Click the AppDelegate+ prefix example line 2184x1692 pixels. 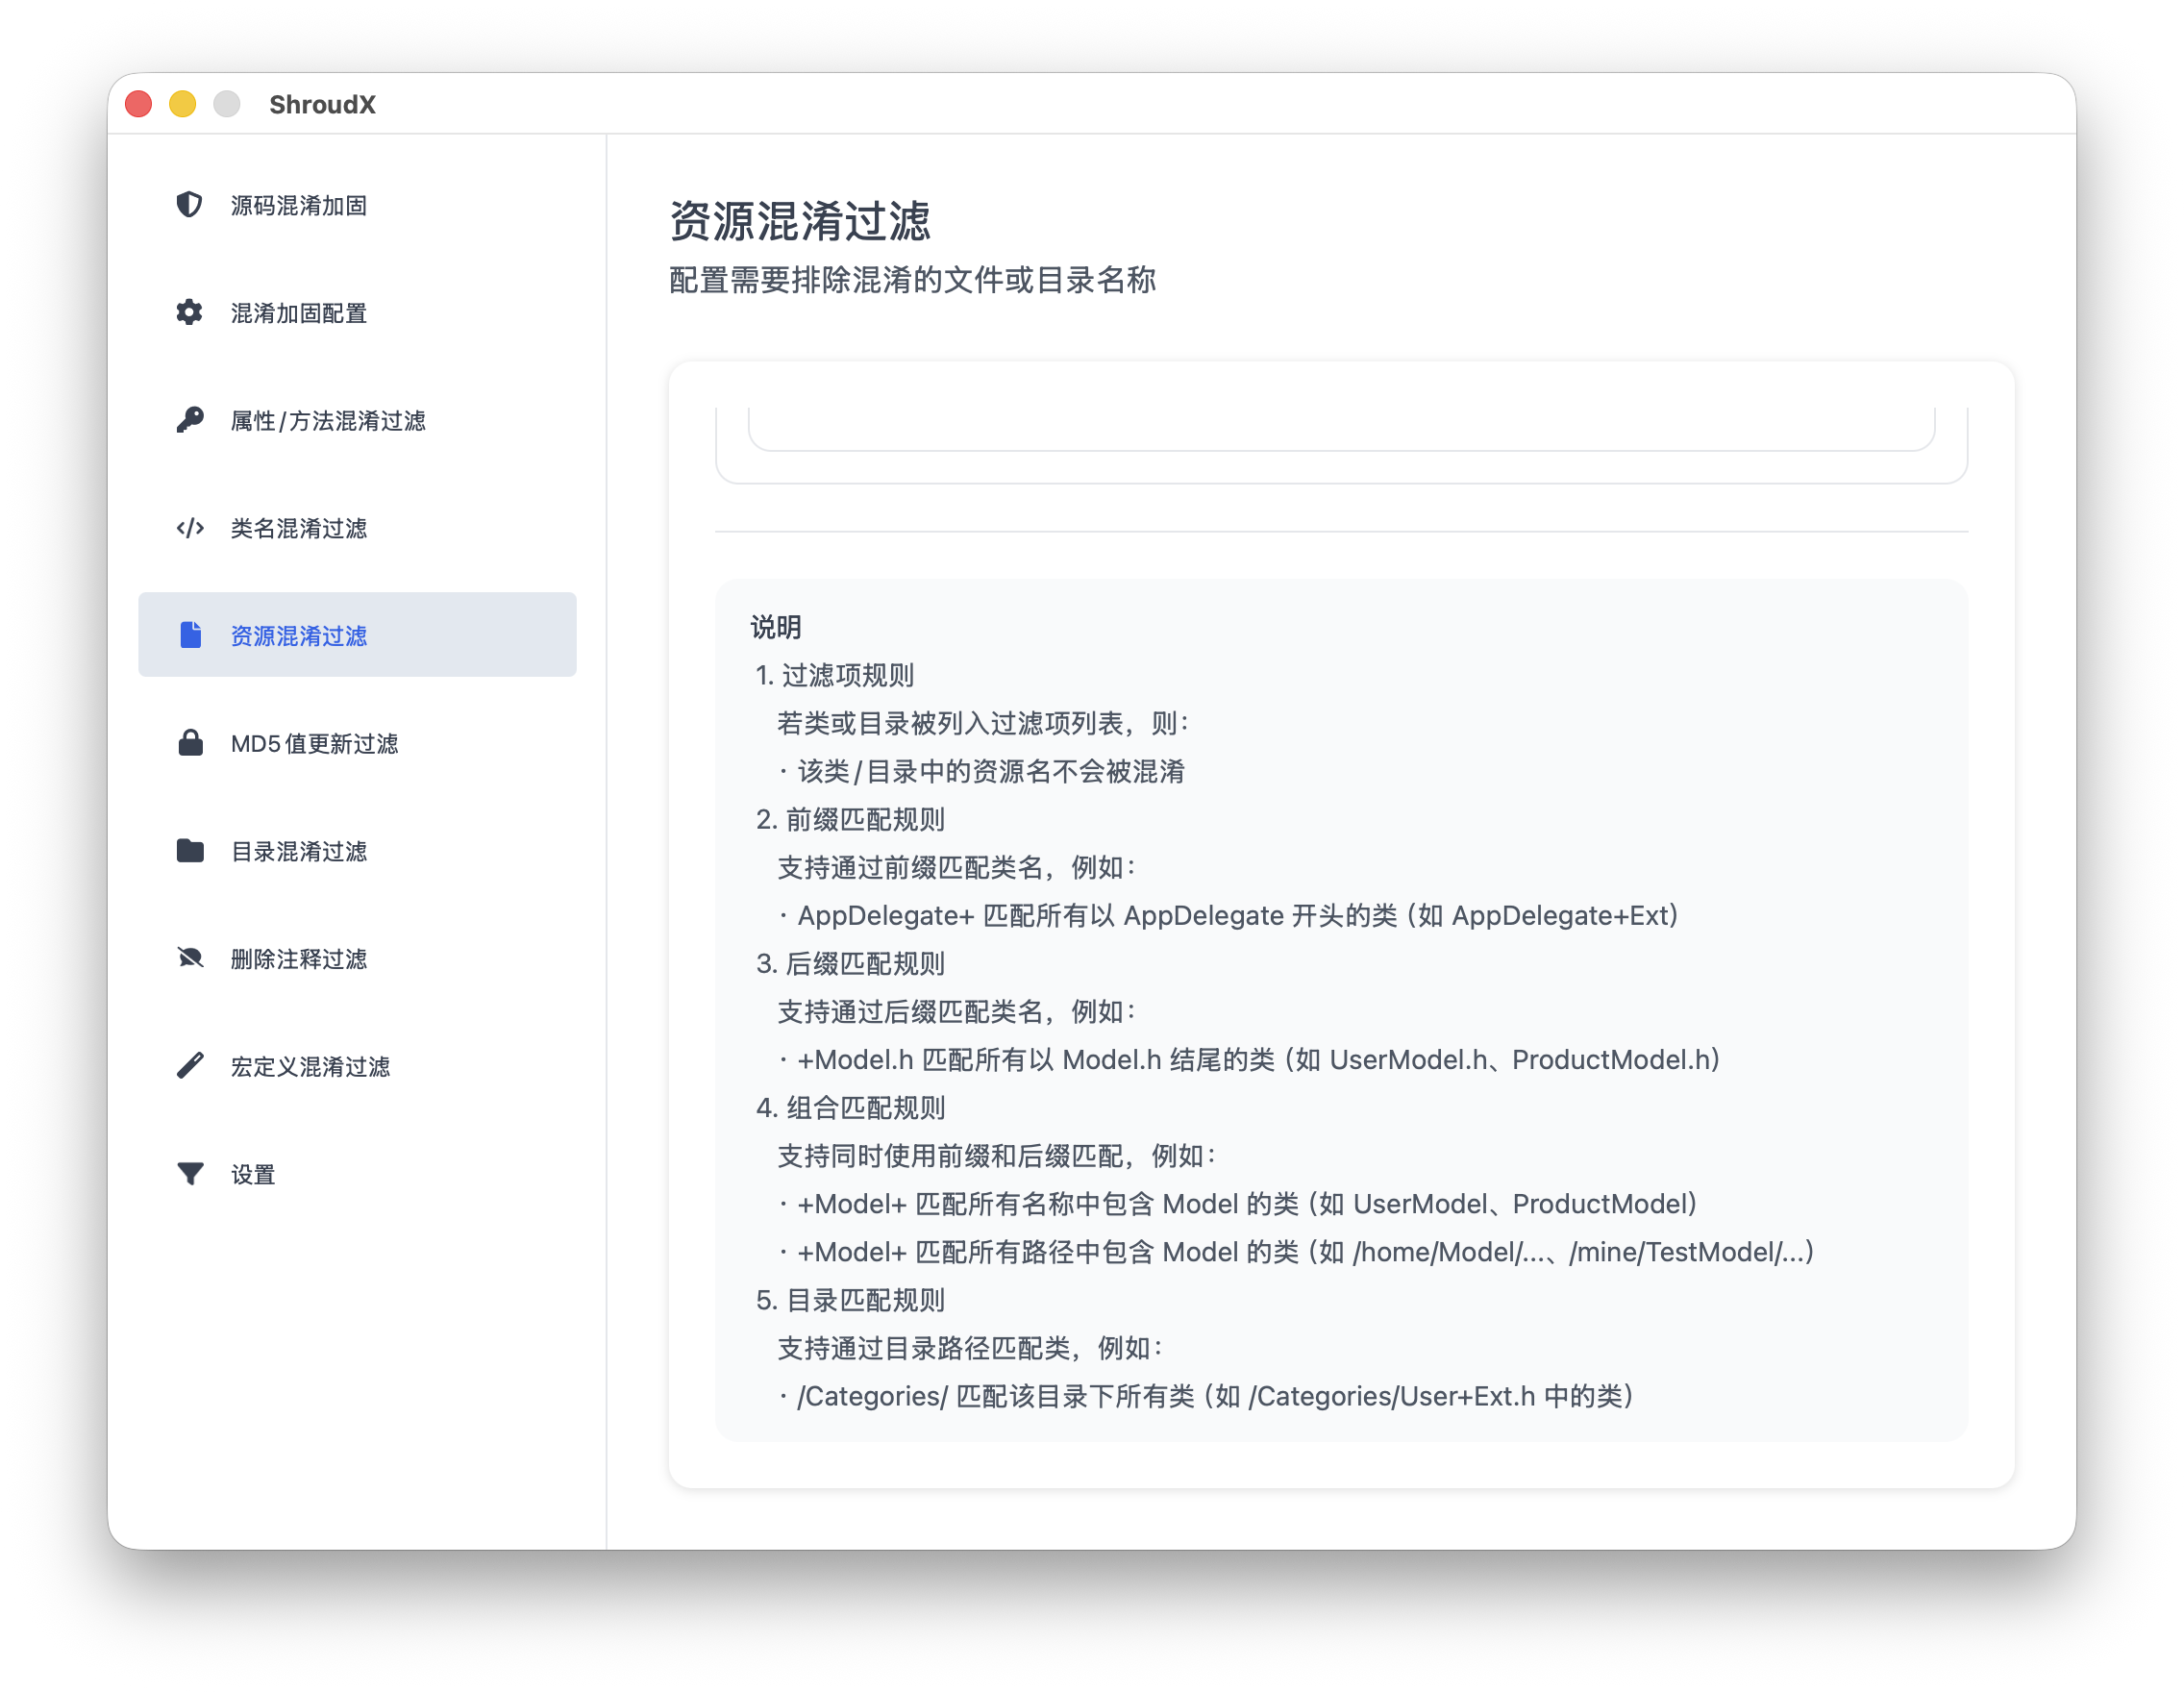coord(1228,915)
